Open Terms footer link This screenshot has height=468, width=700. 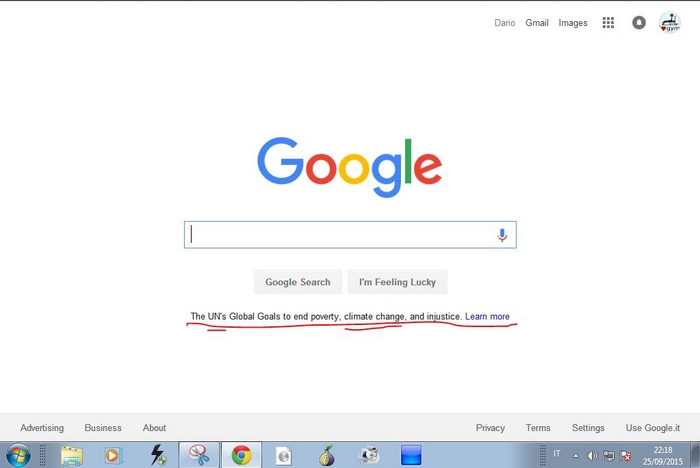538,427
